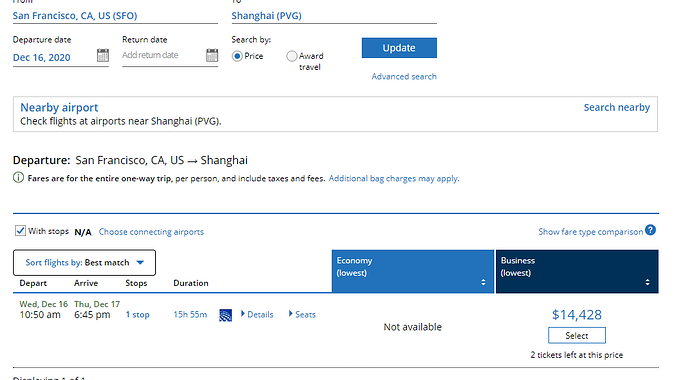The image size is (690, 380).
Task: Click the fares info circle icon
Action: pyautogui.click(x=18, y=178)
